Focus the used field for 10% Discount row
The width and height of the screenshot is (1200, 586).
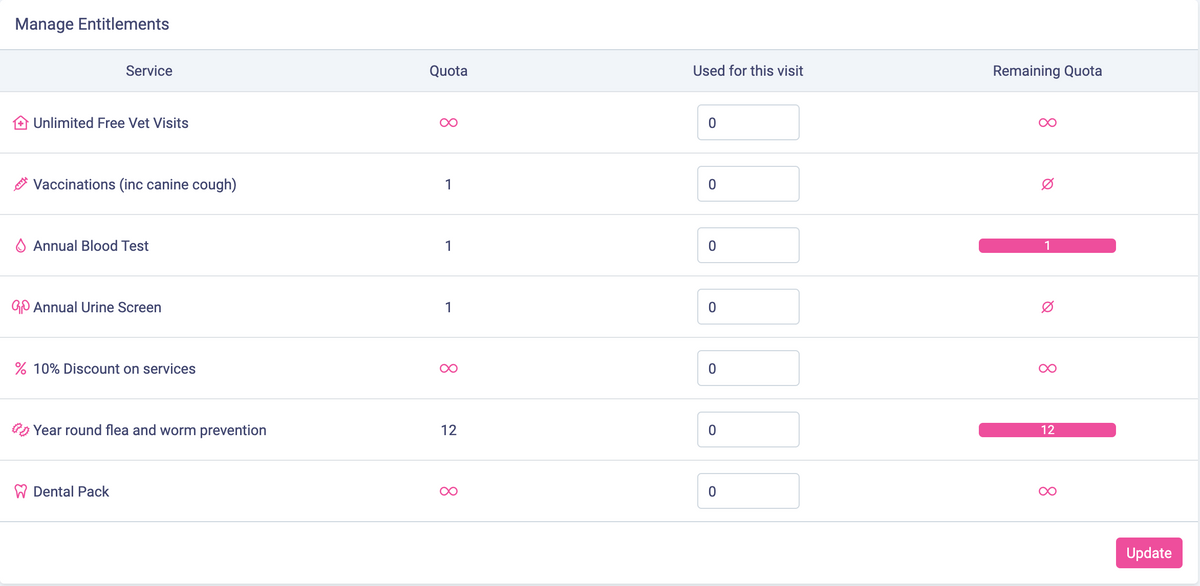(748, 369)
